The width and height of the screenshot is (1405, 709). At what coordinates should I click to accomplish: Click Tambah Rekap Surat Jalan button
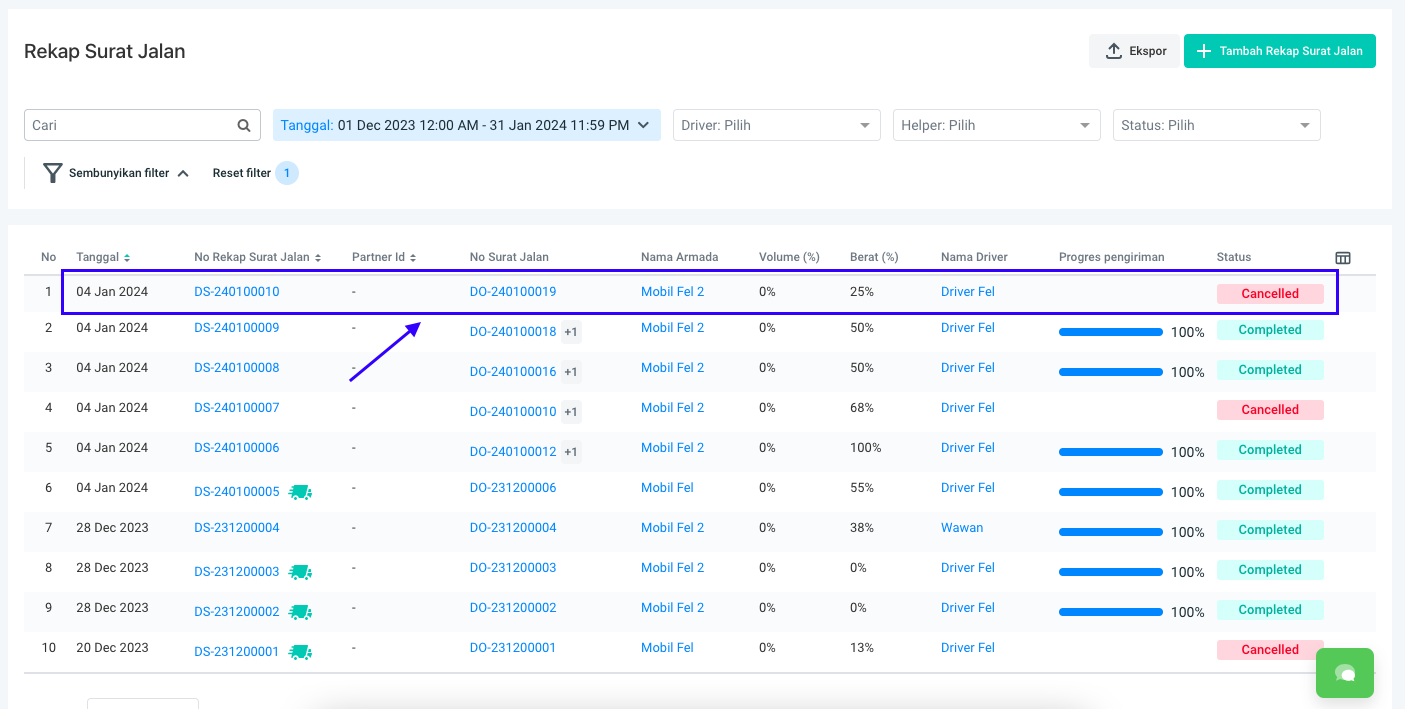tap(1279, 51)
